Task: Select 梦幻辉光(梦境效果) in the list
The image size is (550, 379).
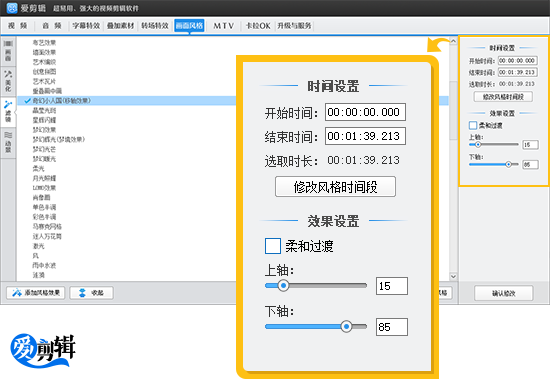Action: point(59,139)
